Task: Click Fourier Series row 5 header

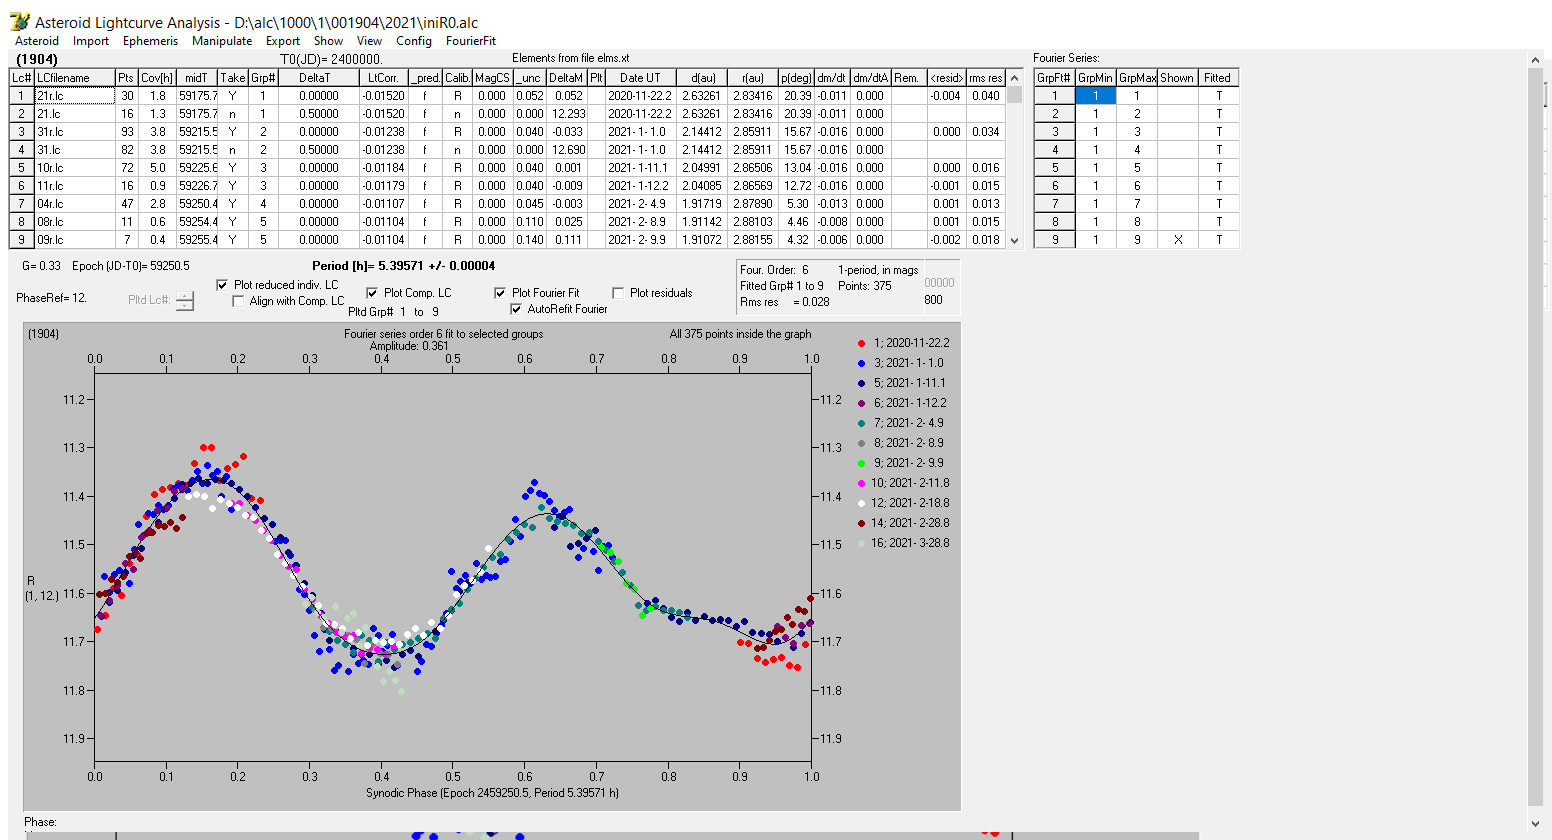Action: (x=1054, y=168)
